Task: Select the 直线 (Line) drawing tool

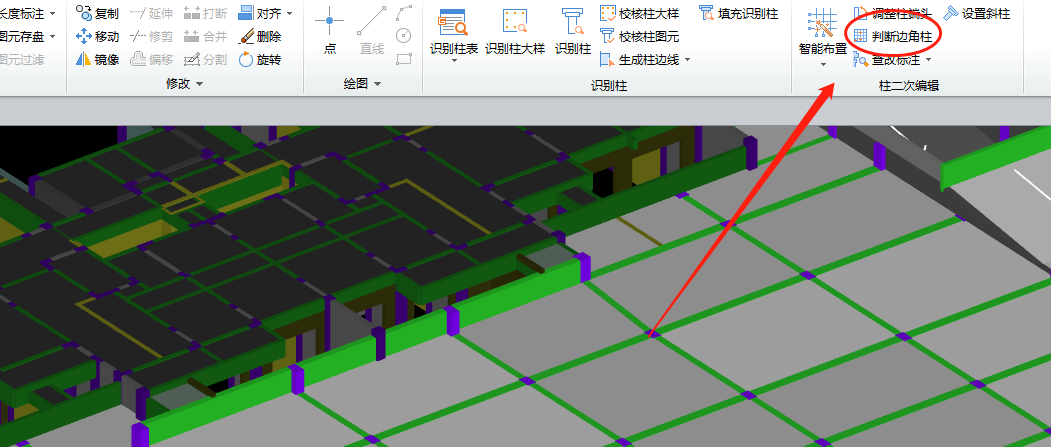Action: click(x=371, y=31)
